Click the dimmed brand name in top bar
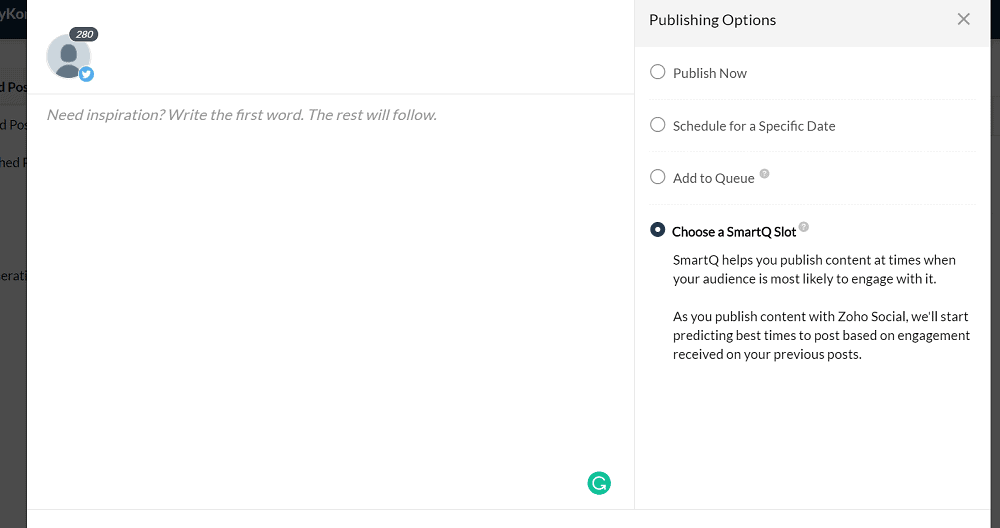This screenshot has width=1000, height=528. tap(13, 14)
